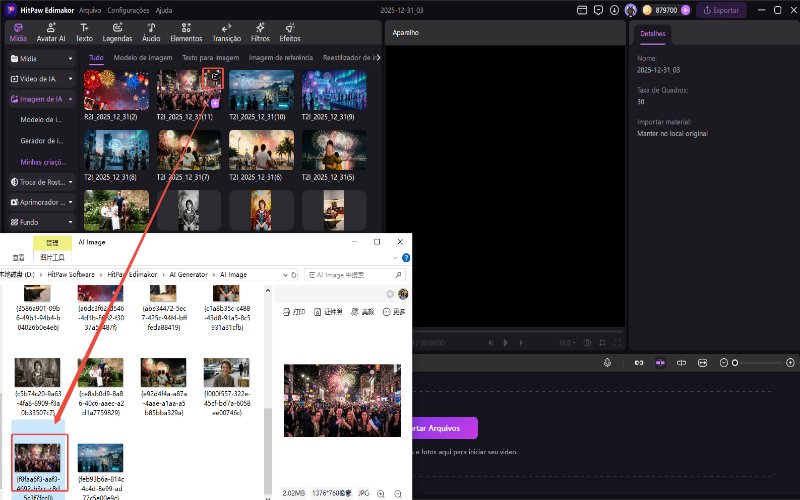Open the Elementos library
The width and height of the screenshot is (800, 500).
186,32
